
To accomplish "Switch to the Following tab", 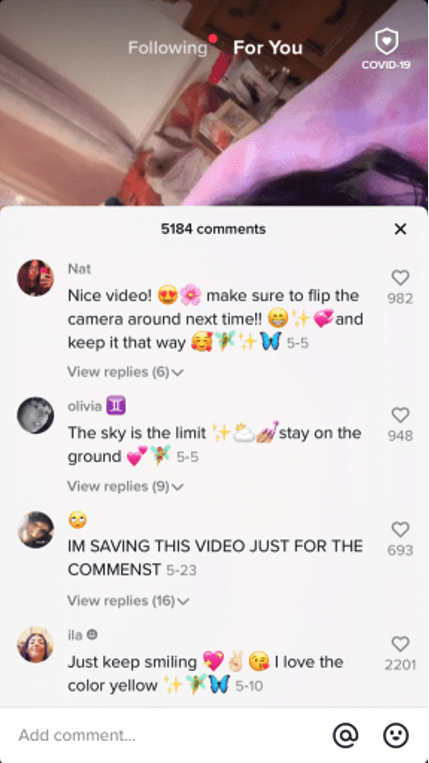I will click(x=167, y=48).
